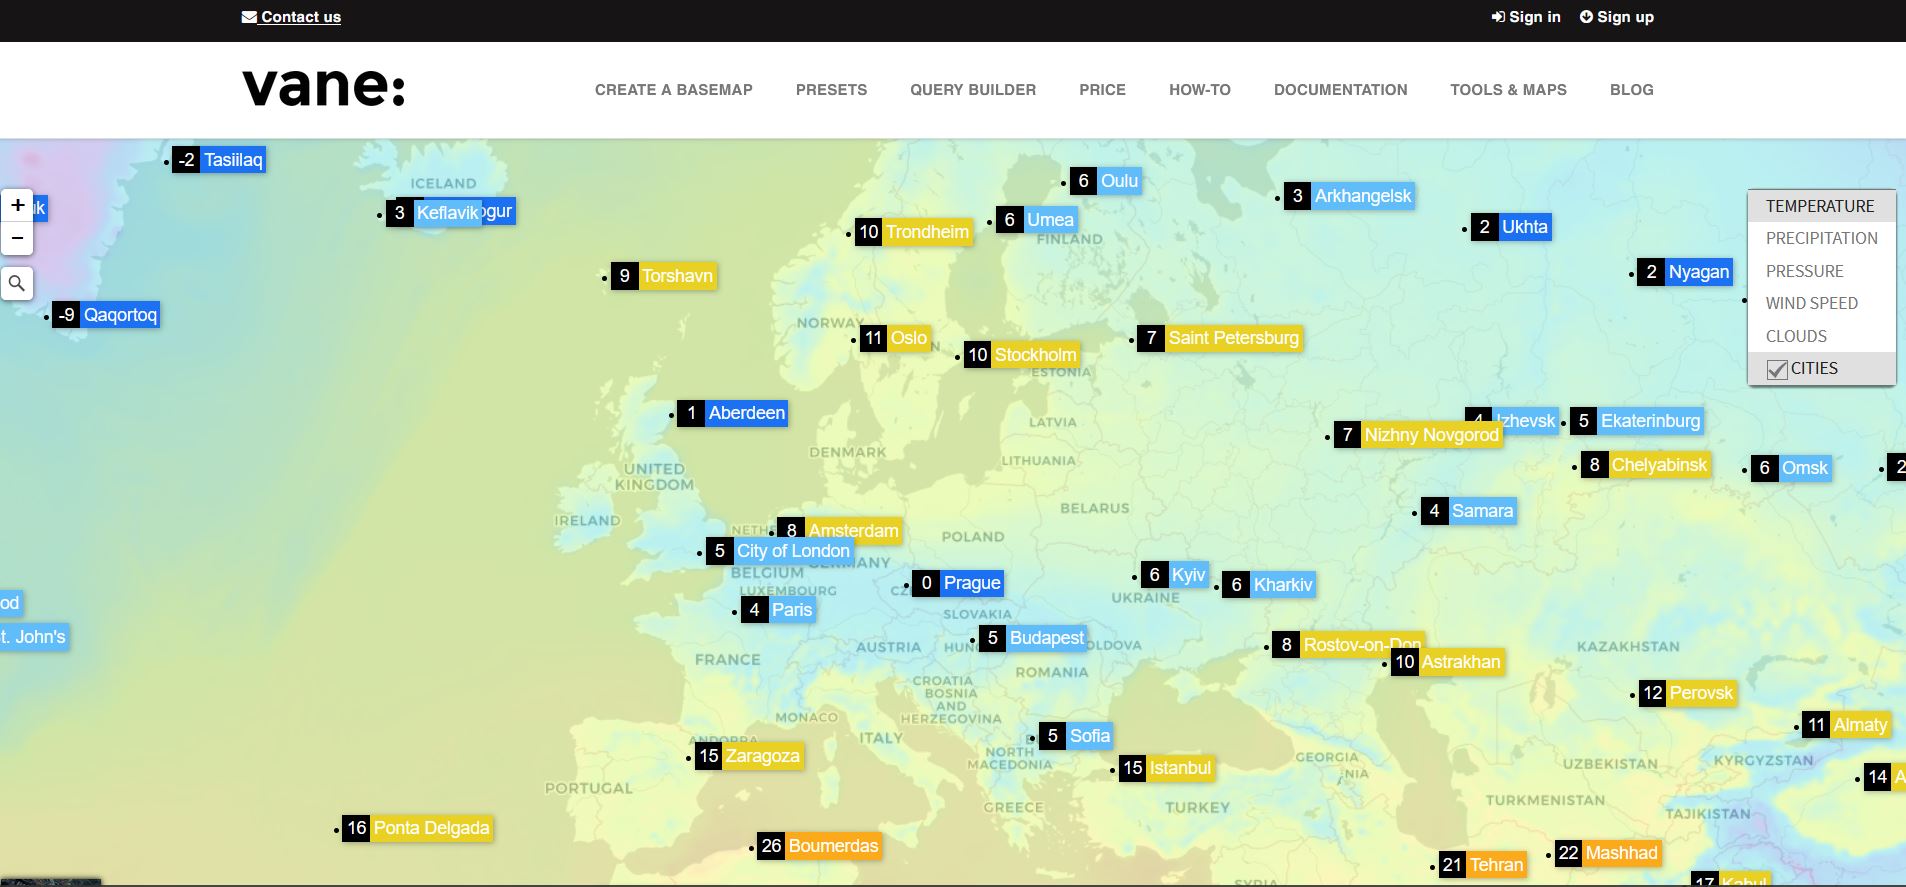Open the map search magnifier tool
1906x887 pixels.
click(x=17, y=284)
